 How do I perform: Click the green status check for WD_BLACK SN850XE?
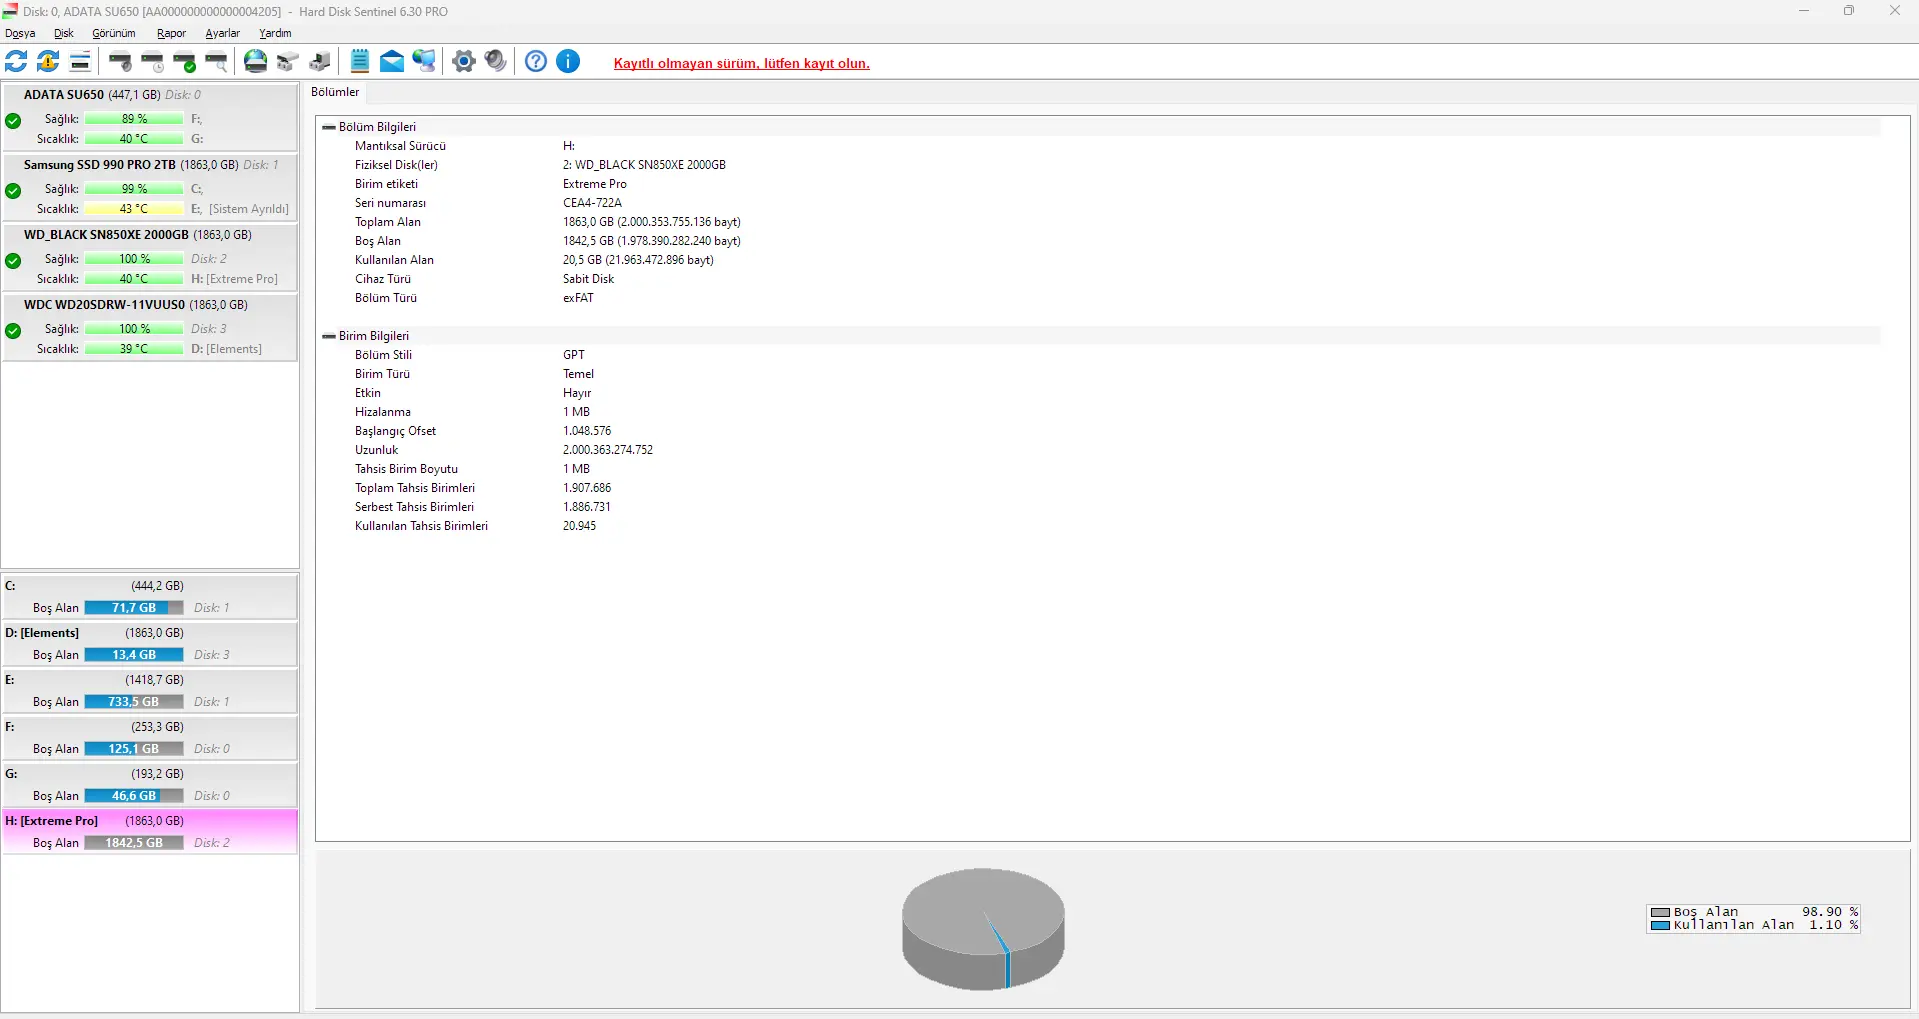(13, 261)
